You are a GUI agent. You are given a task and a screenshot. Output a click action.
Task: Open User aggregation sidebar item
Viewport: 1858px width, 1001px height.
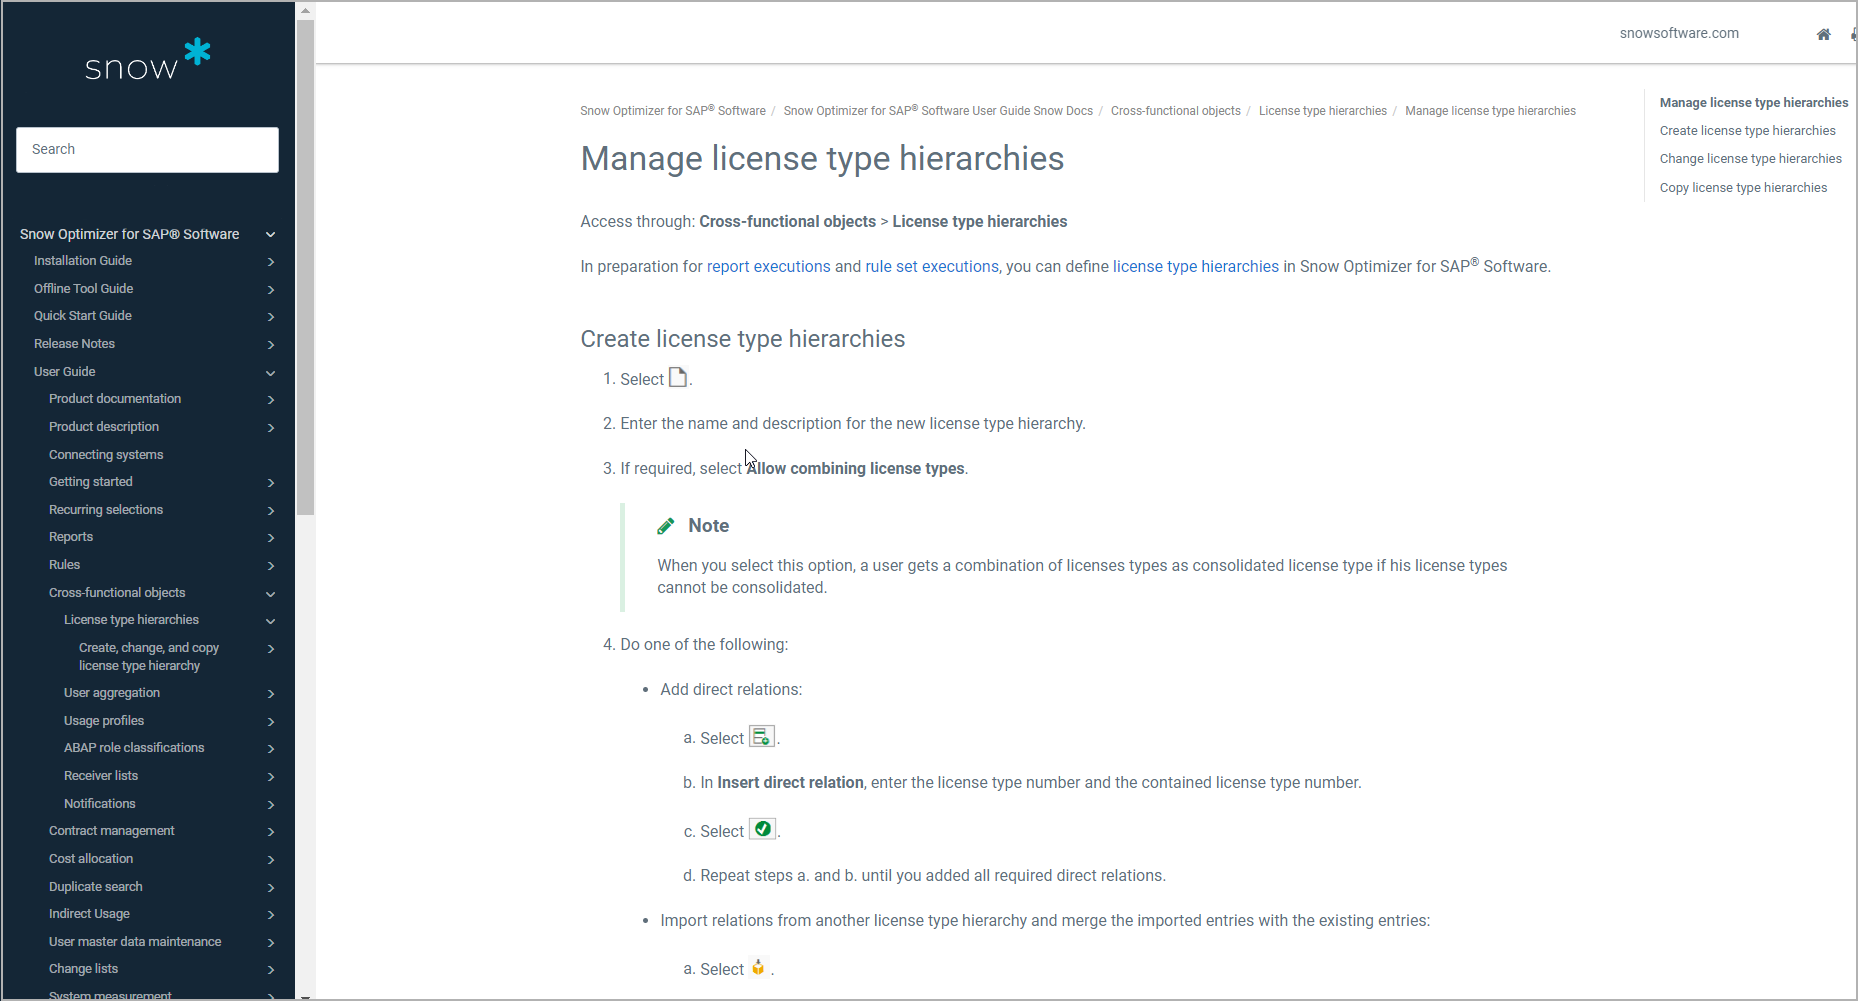click(x=112, y=693)
